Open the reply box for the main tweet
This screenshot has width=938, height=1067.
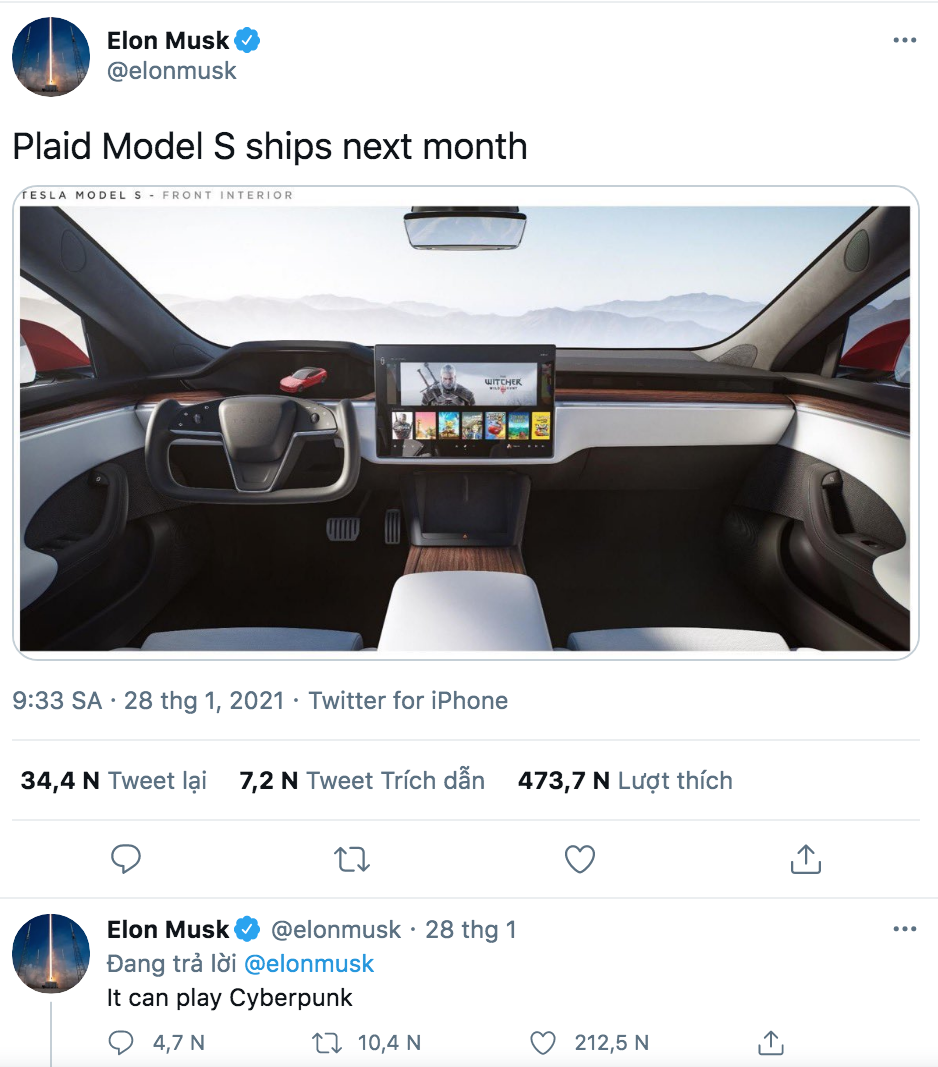(126, 858)
